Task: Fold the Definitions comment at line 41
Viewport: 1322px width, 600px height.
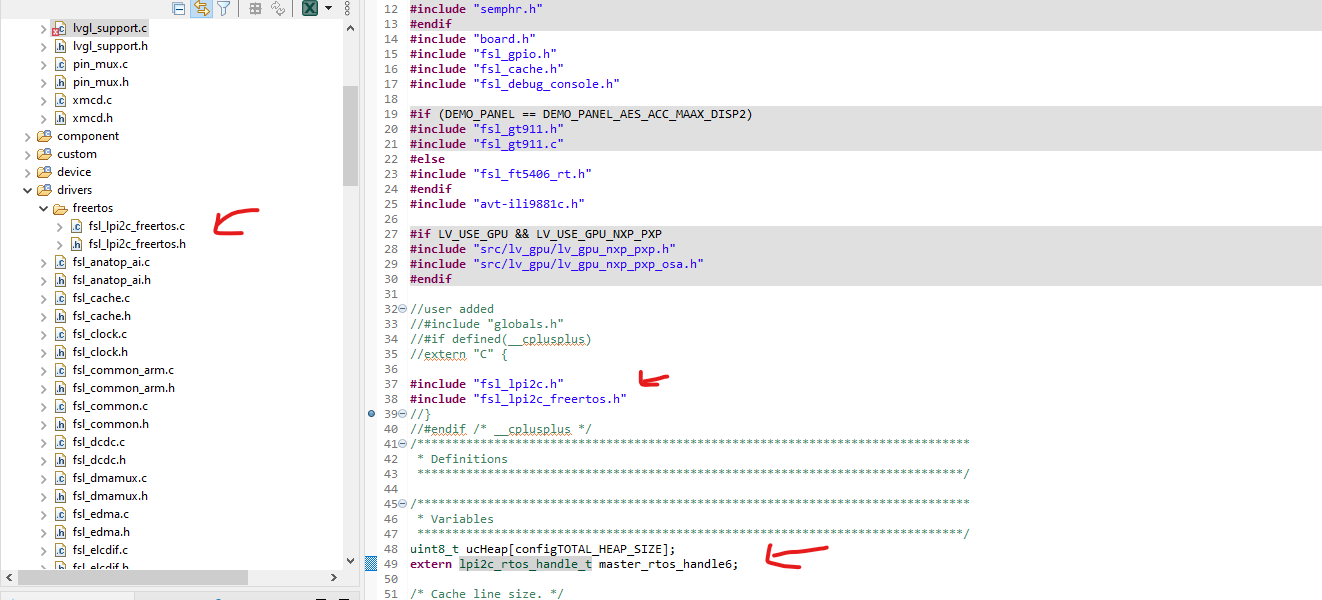Action: (402, 443)
